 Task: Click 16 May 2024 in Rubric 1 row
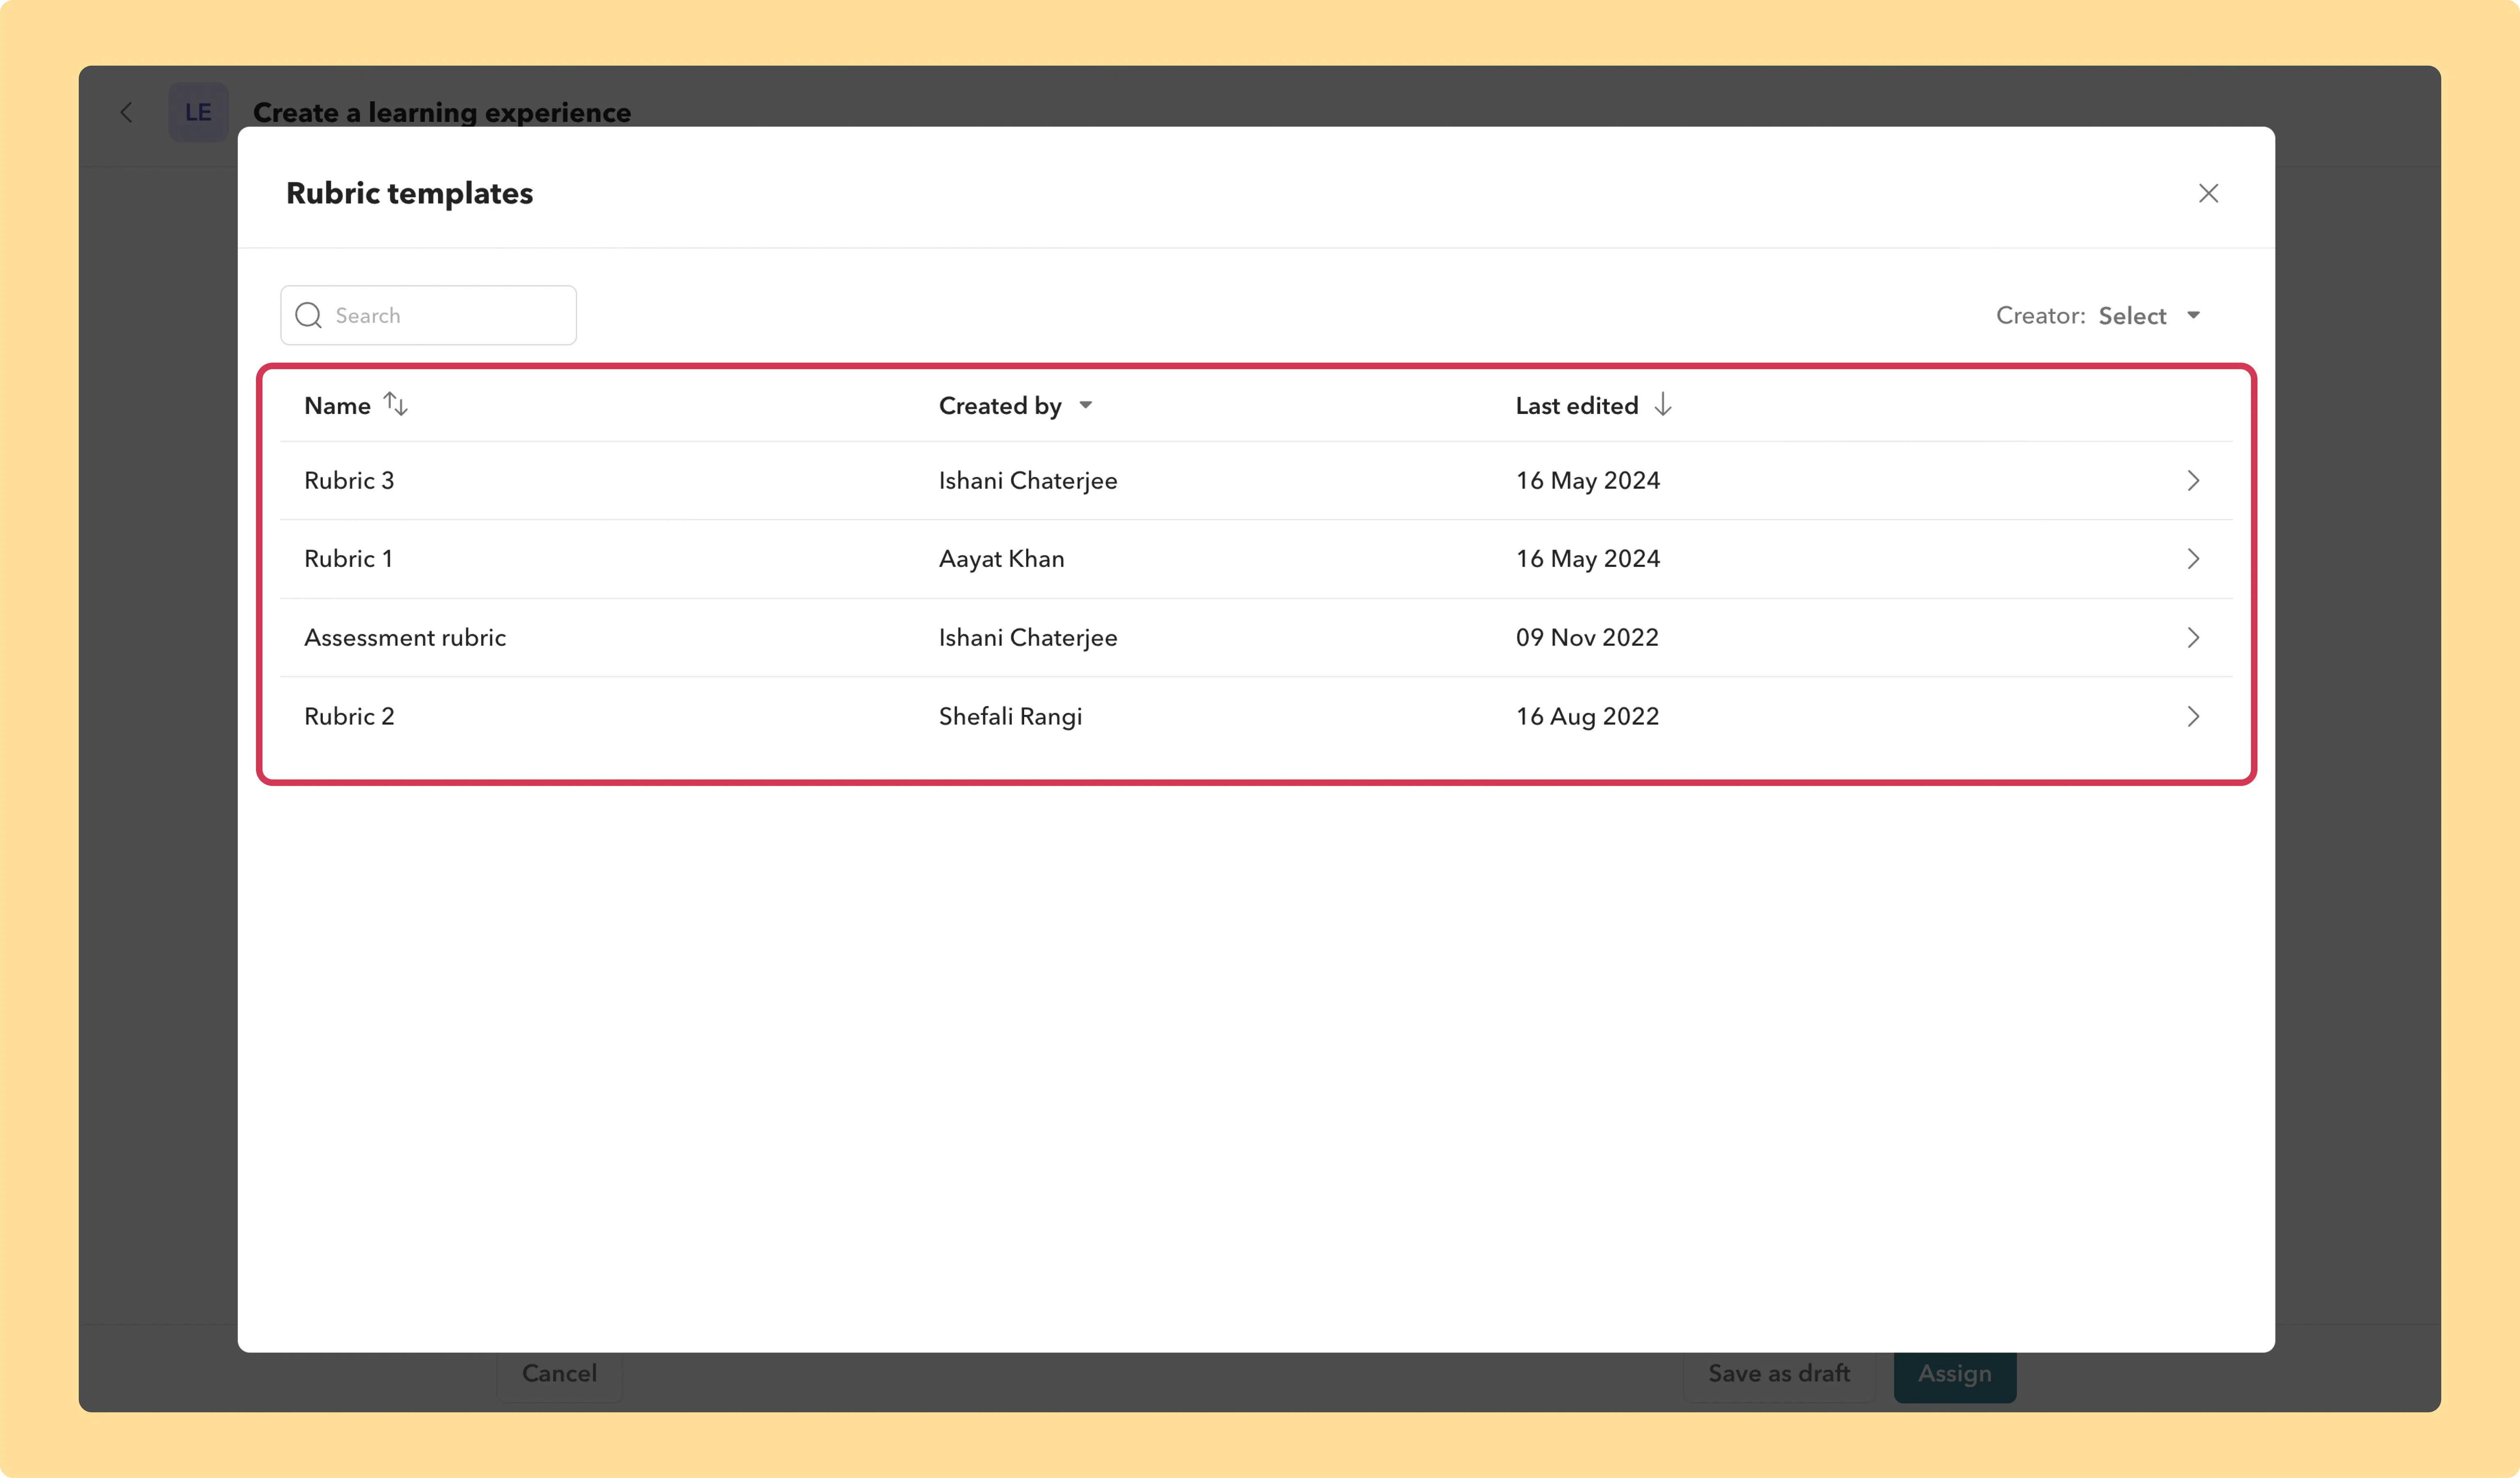pos(1588,559)
